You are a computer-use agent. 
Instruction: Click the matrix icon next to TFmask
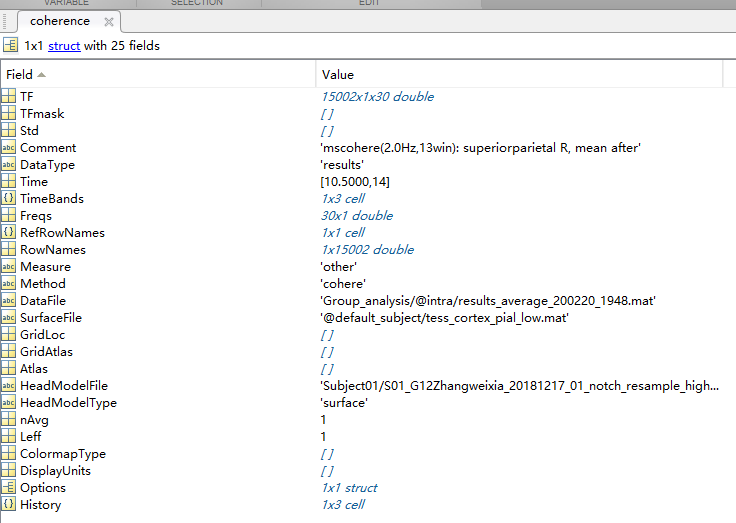(x=8, y=113)
